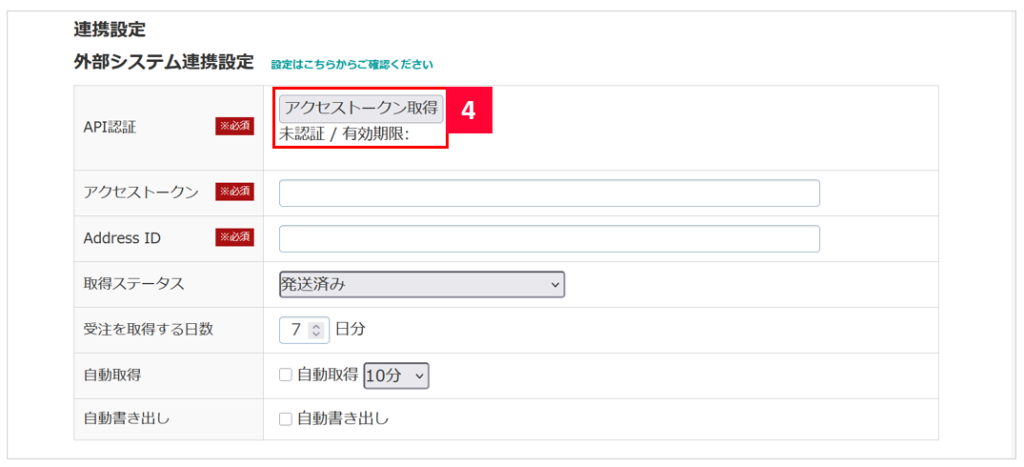This screenshot has height=467, width=1024.
Task: Click the API認証 row label
Action: click(110, 127)
